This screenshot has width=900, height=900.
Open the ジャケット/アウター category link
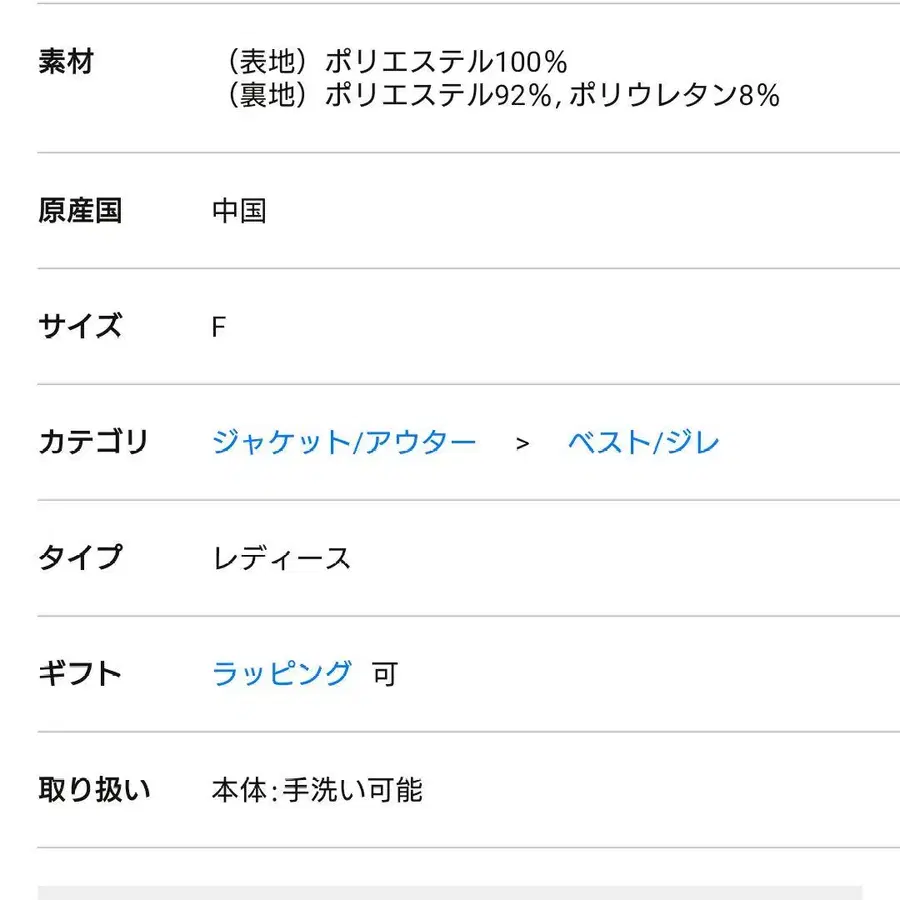344,442
